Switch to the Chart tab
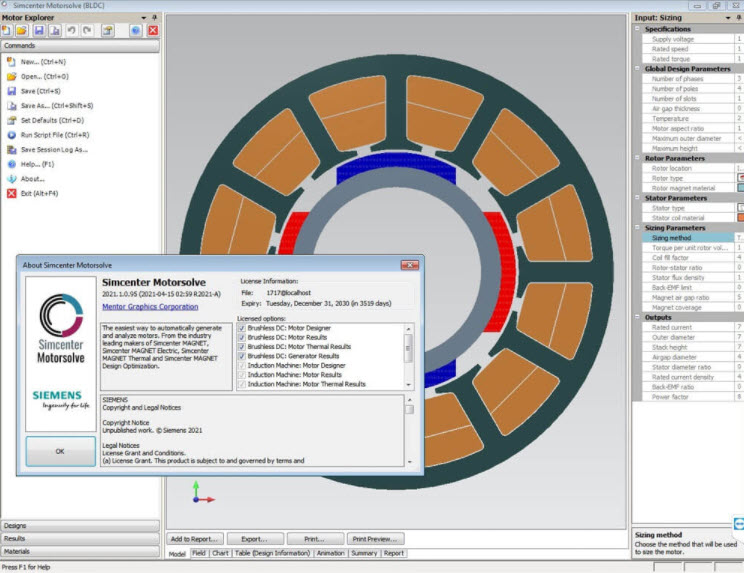 pyautogui.click(x=220, y=553)
